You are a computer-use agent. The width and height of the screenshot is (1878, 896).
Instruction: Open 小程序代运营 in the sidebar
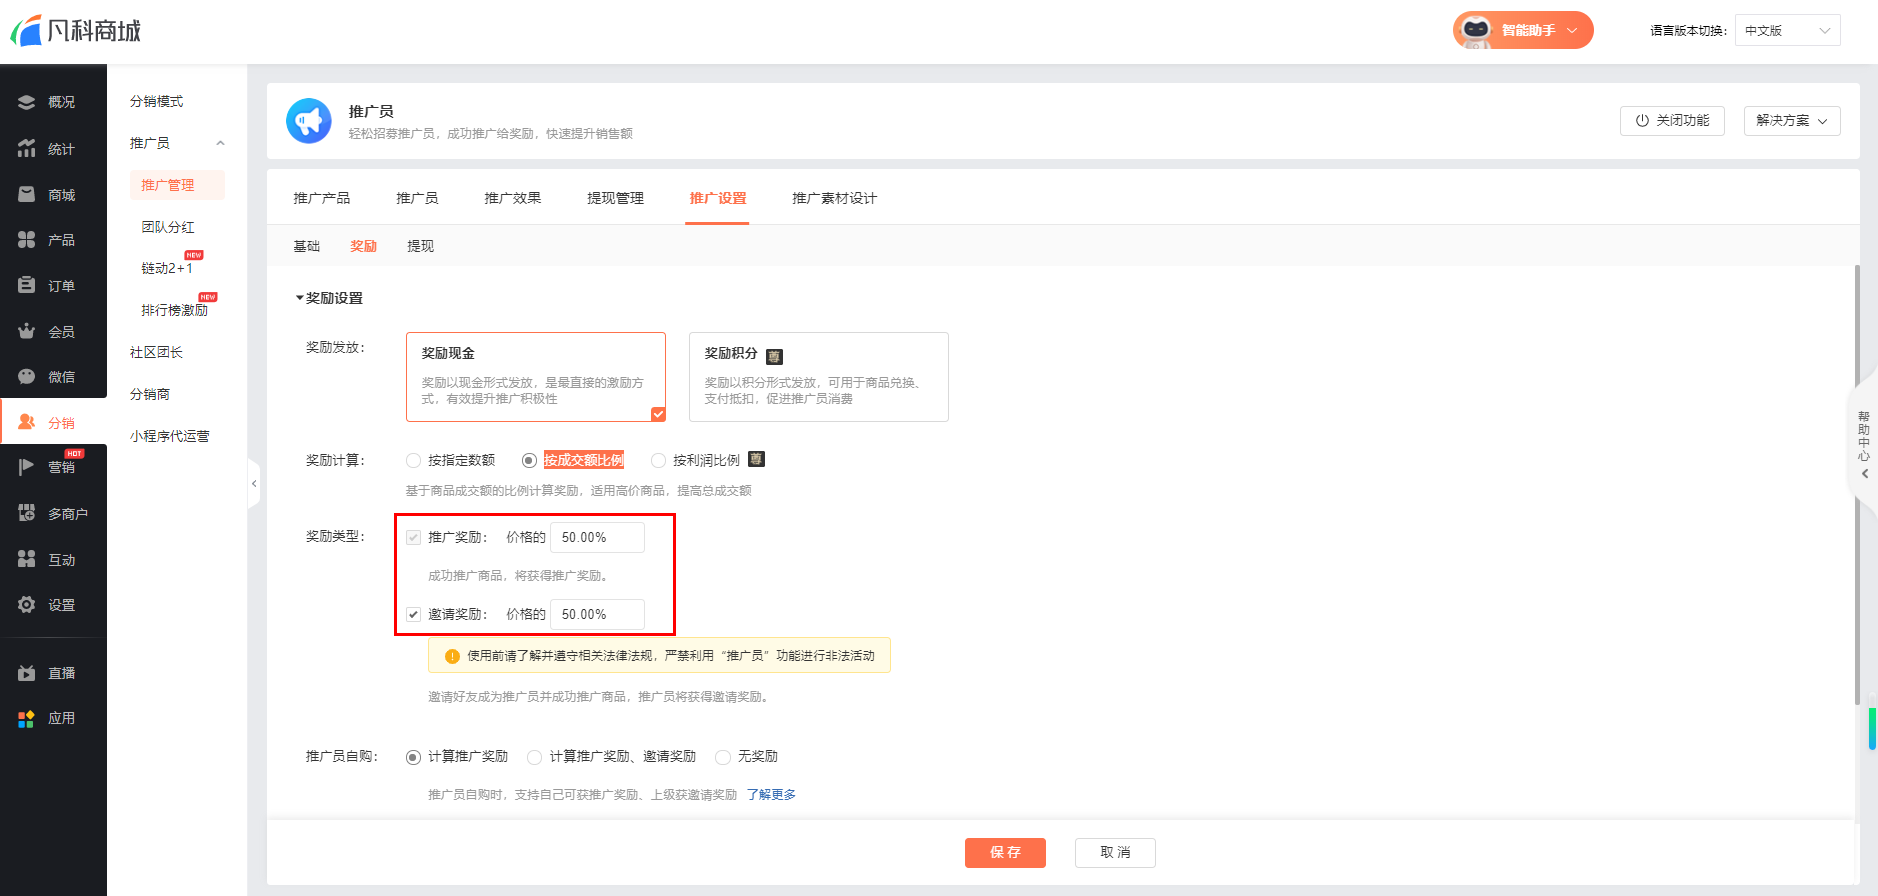coord(170,436)
